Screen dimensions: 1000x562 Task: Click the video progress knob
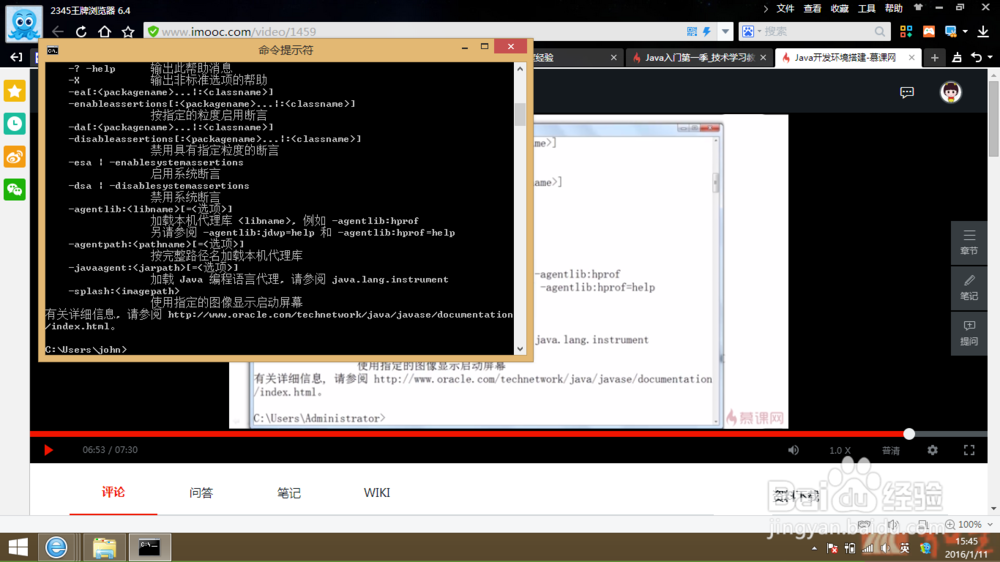coord(909,434)
